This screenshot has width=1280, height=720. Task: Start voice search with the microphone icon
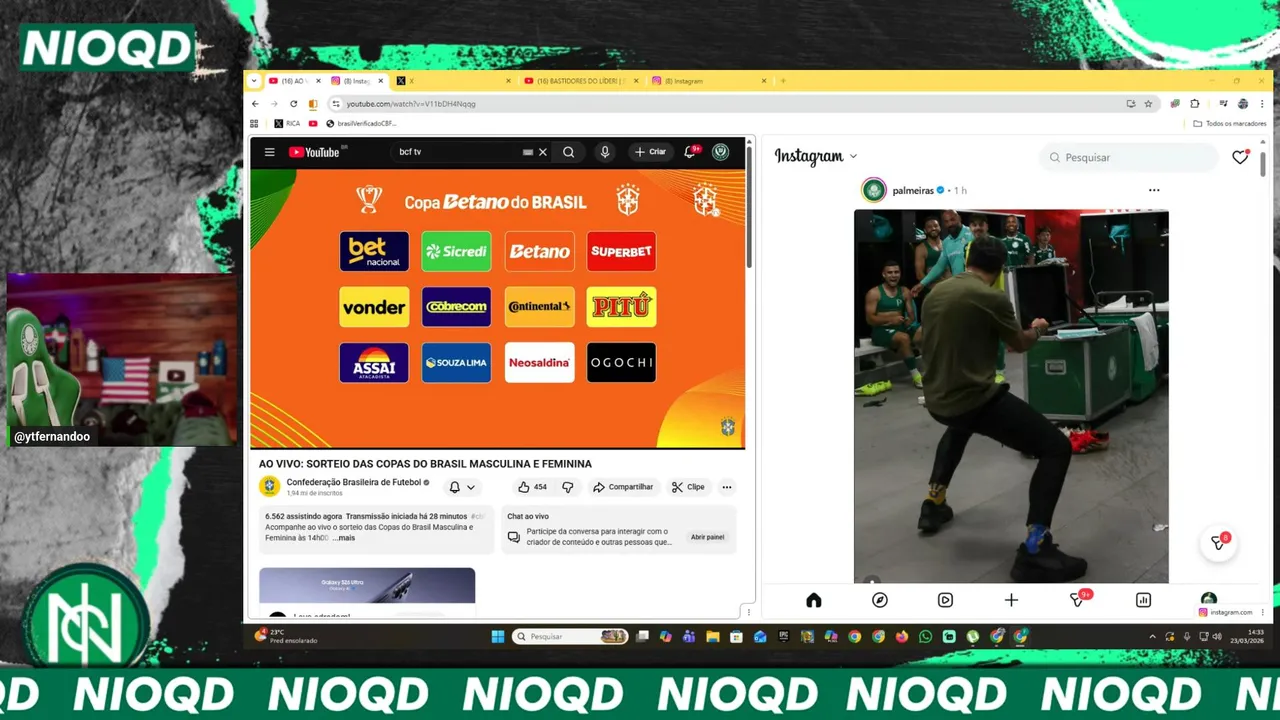604,152
